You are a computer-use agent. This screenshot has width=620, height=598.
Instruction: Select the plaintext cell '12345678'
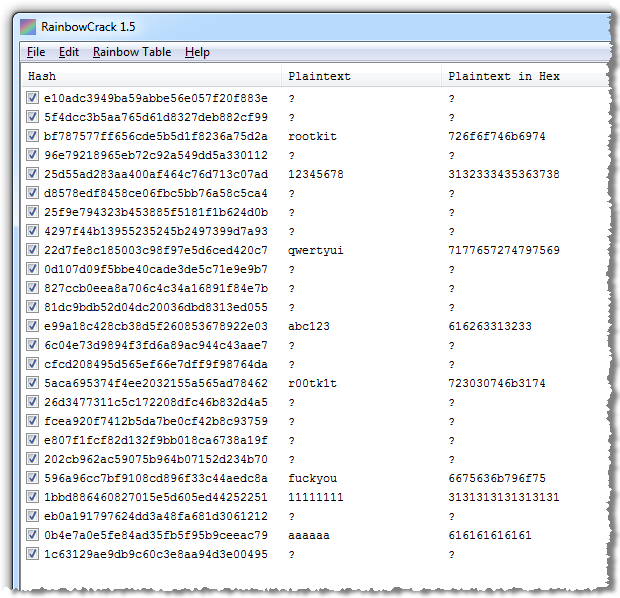coord(316,174)
